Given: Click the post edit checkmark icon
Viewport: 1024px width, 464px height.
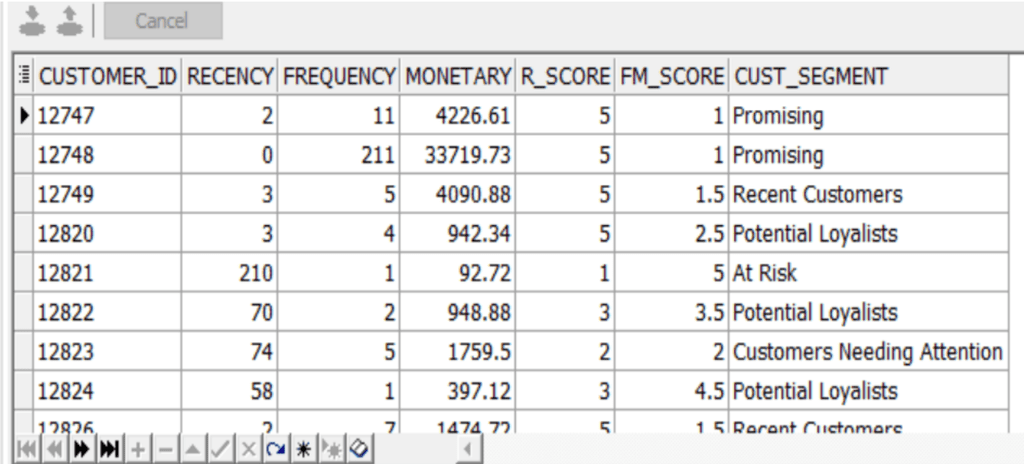Looking at the screenshot, I should click(221, 449).
